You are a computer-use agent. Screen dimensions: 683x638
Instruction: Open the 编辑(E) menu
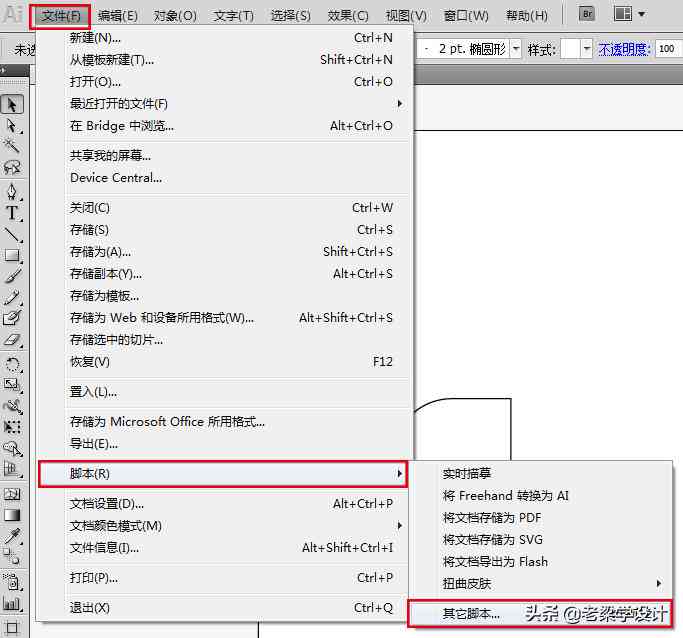tap(118, 16)
